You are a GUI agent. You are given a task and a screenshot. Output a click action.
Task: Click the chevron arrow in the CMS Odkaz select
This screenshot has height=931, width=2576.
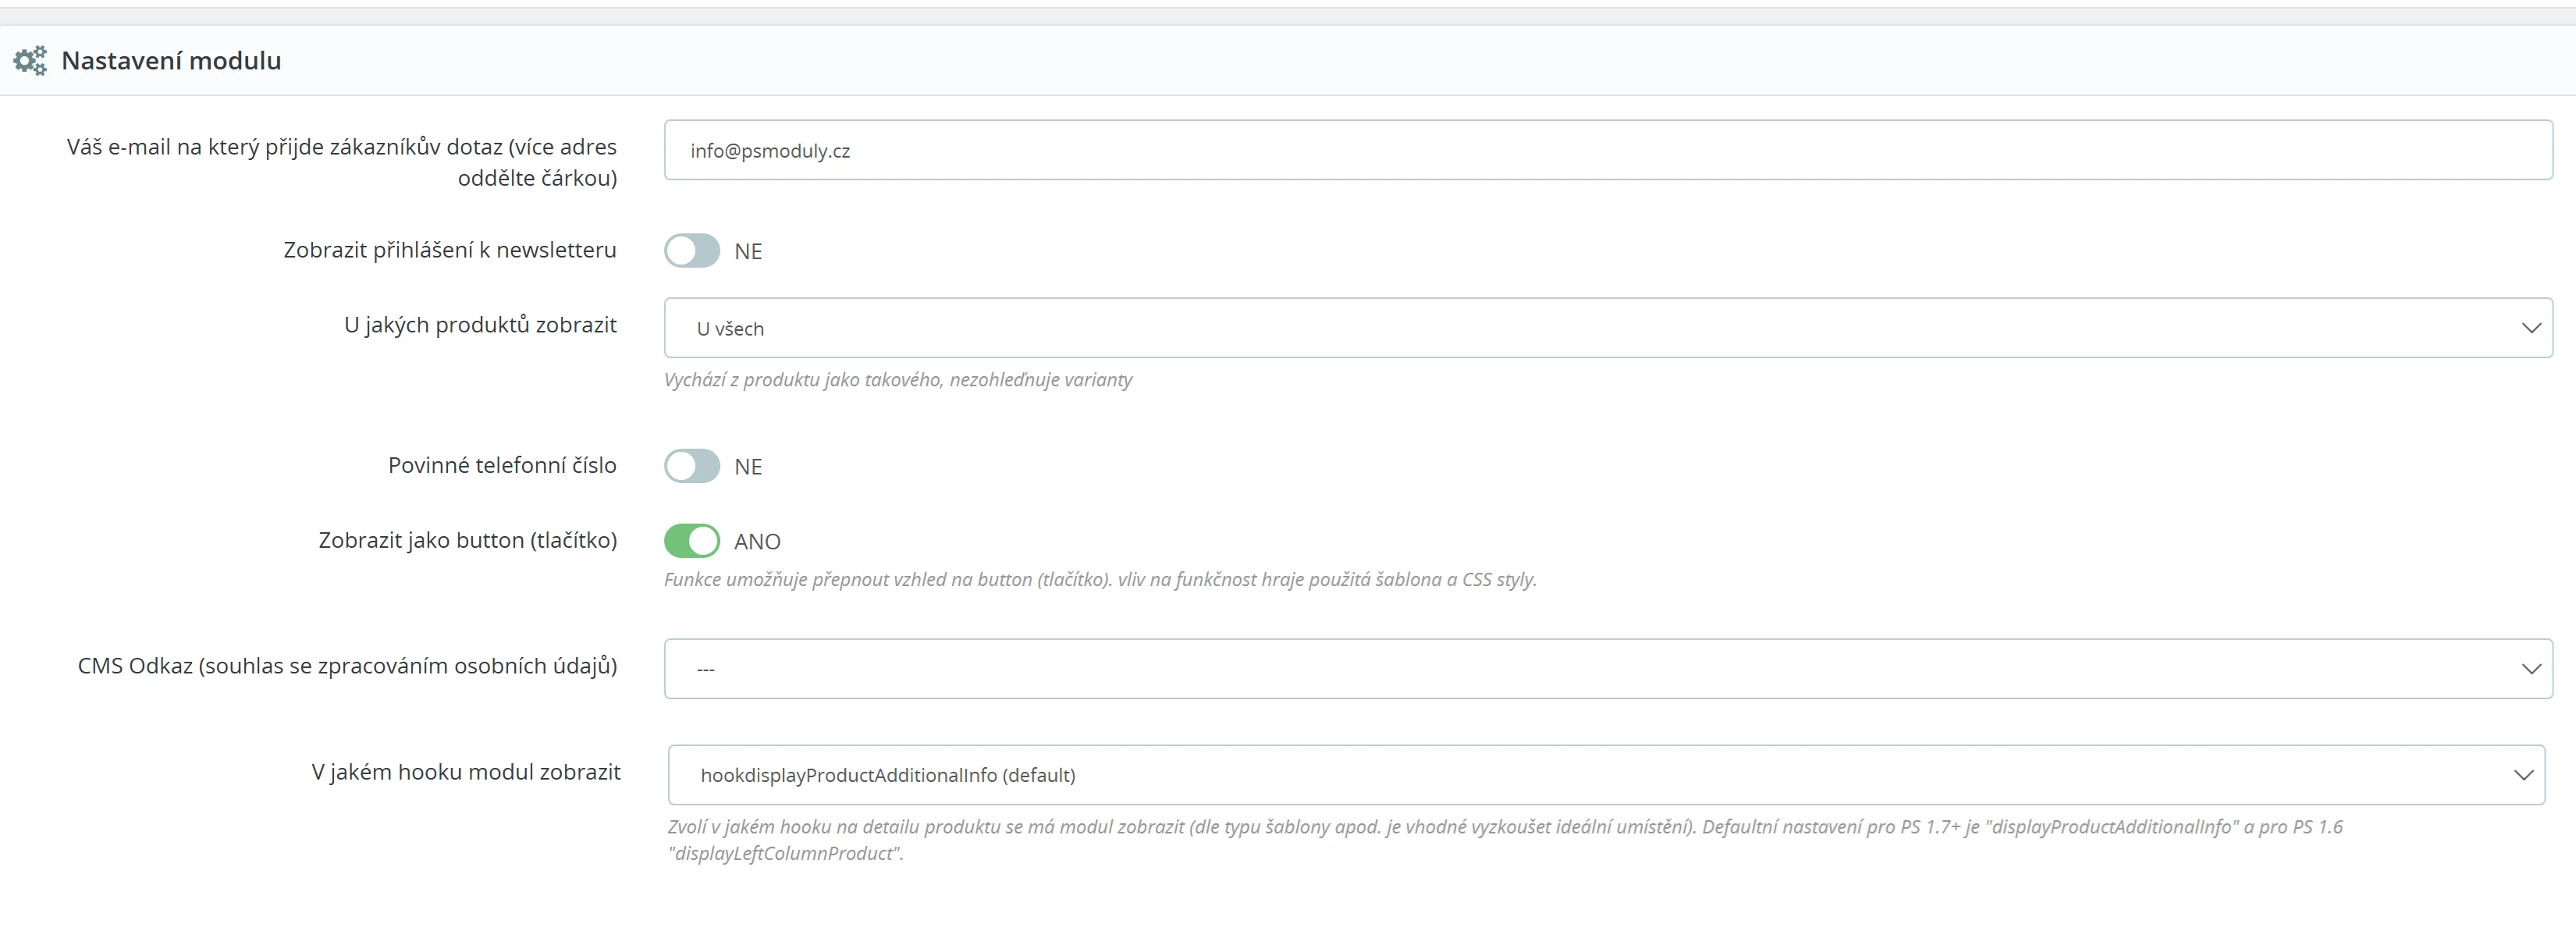(x=2531, y=669)
